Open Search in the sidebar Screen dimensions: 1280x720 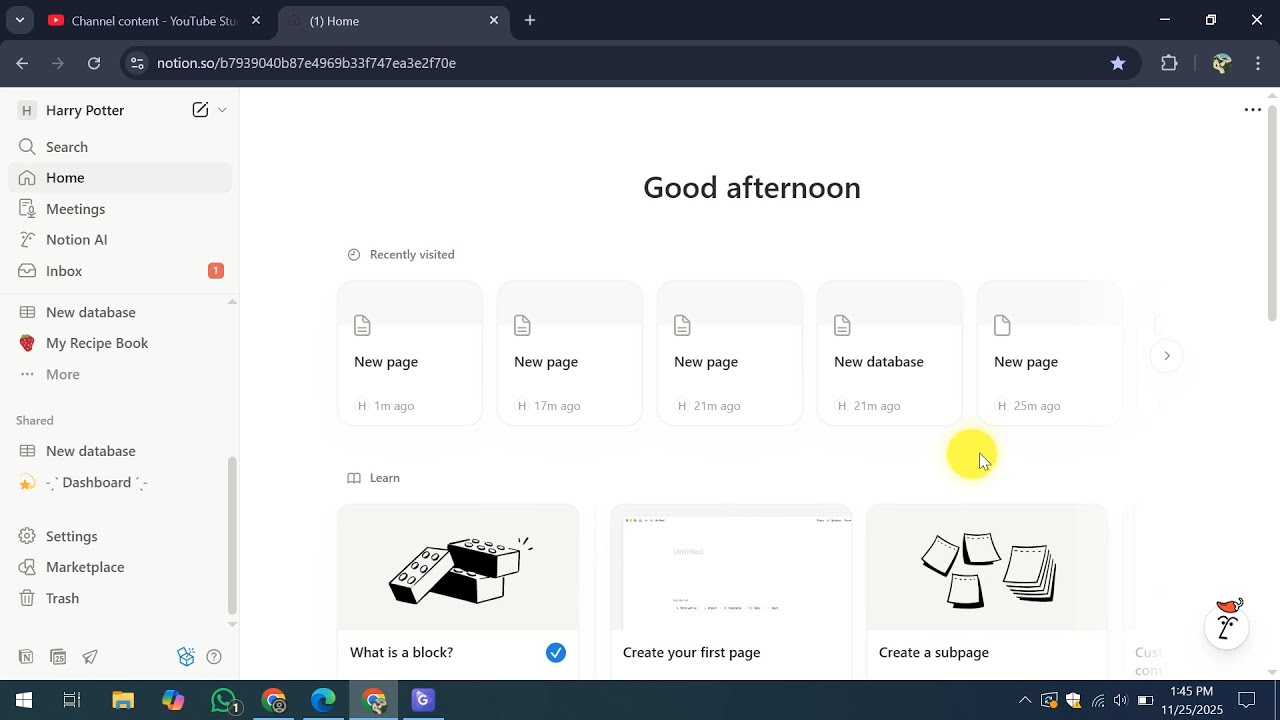[x=120, y=147]
